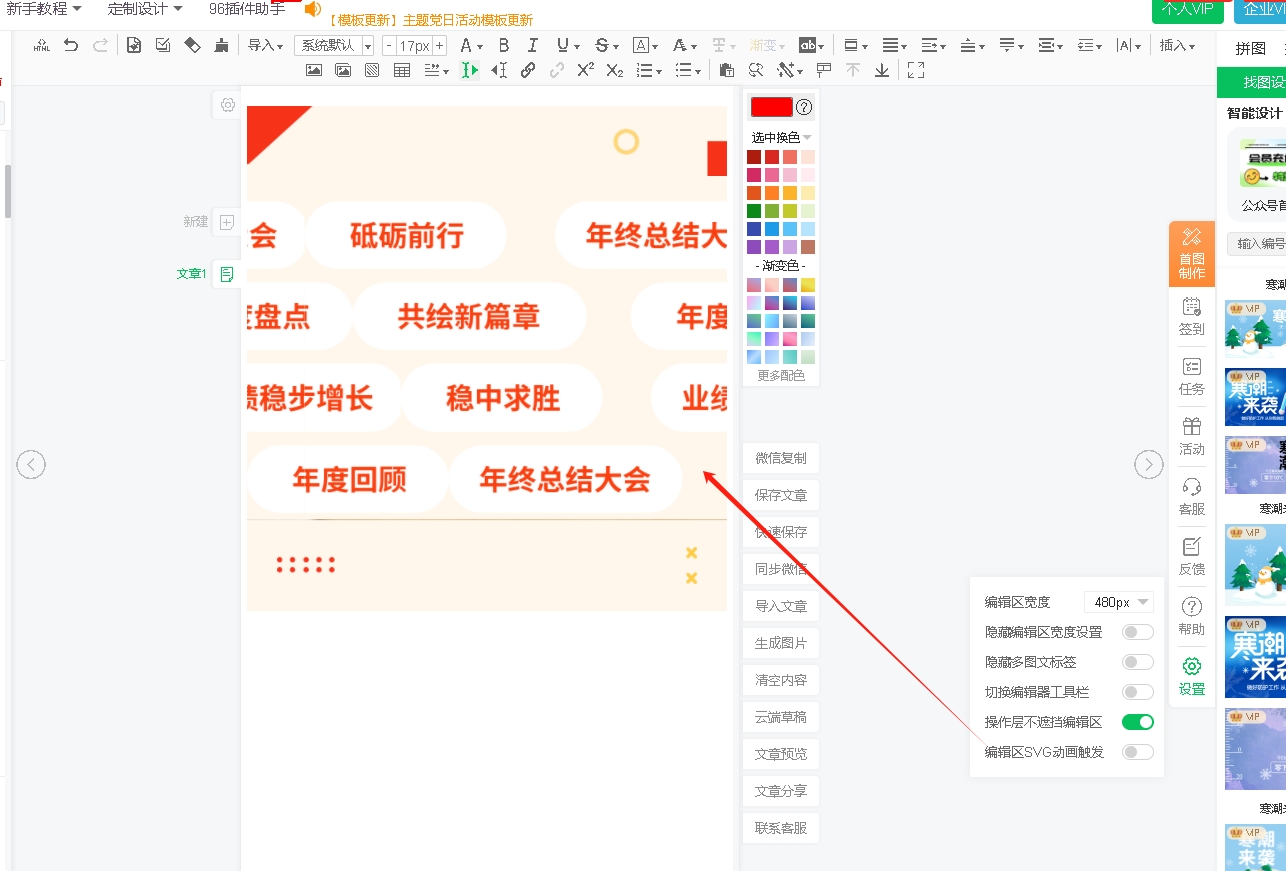Viewport: 1286px width, 871px height.
Task: Enable 隐藏编辑区宽度设置 switch
Action: [x=1137, y=632]
